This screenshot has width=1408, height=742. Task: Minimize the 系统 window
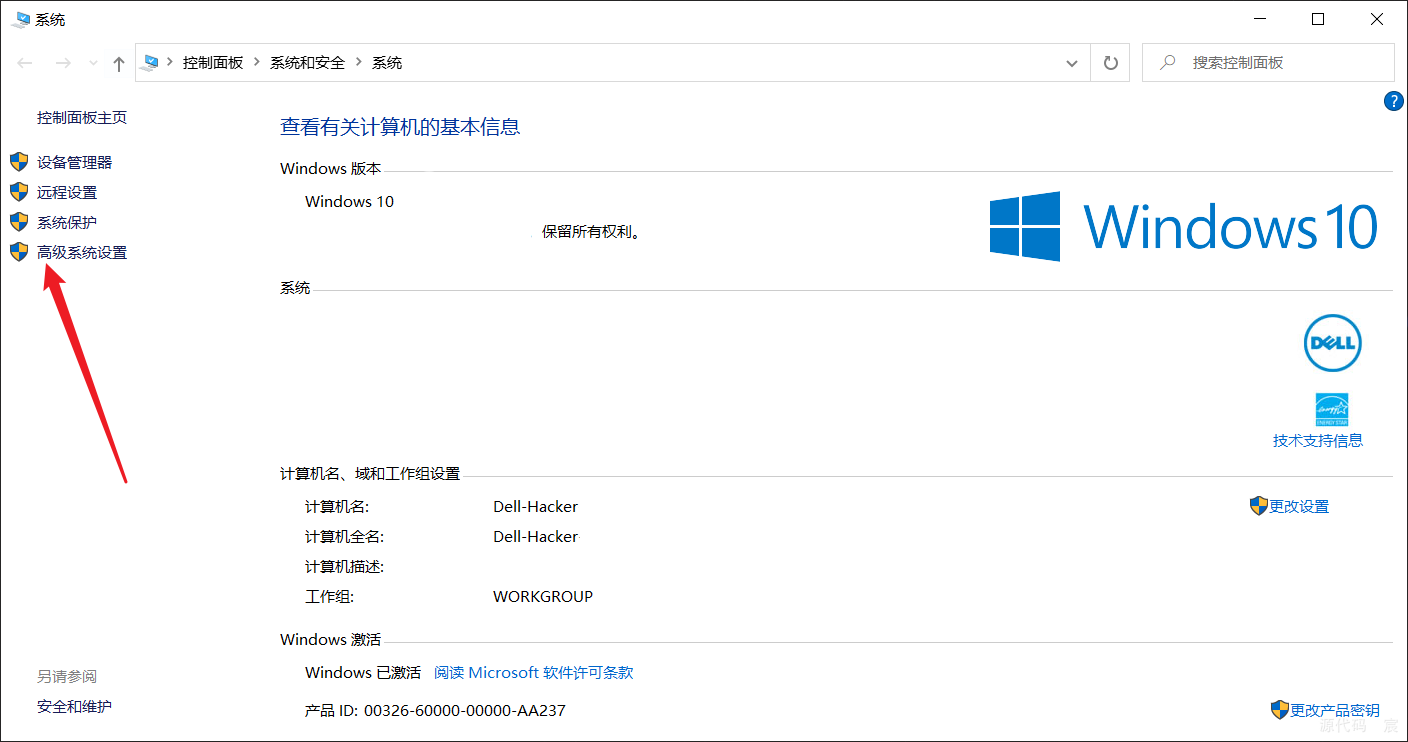pyautogui.click(x=1261, y=19)
